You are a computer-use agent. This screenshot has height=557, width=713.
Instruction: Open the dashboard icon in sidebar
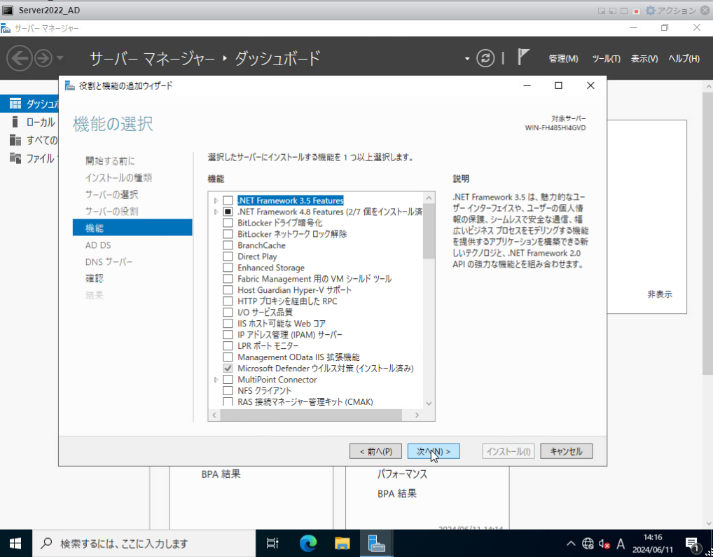[15, 104]
